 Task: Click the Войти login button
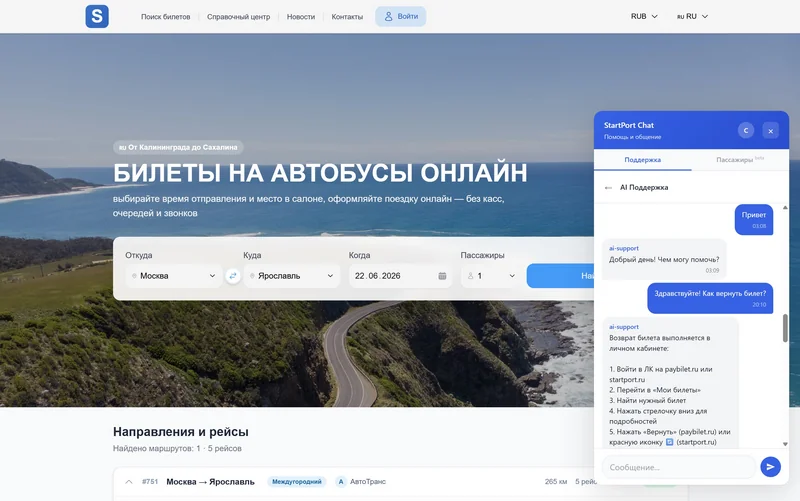pos(401,16)
